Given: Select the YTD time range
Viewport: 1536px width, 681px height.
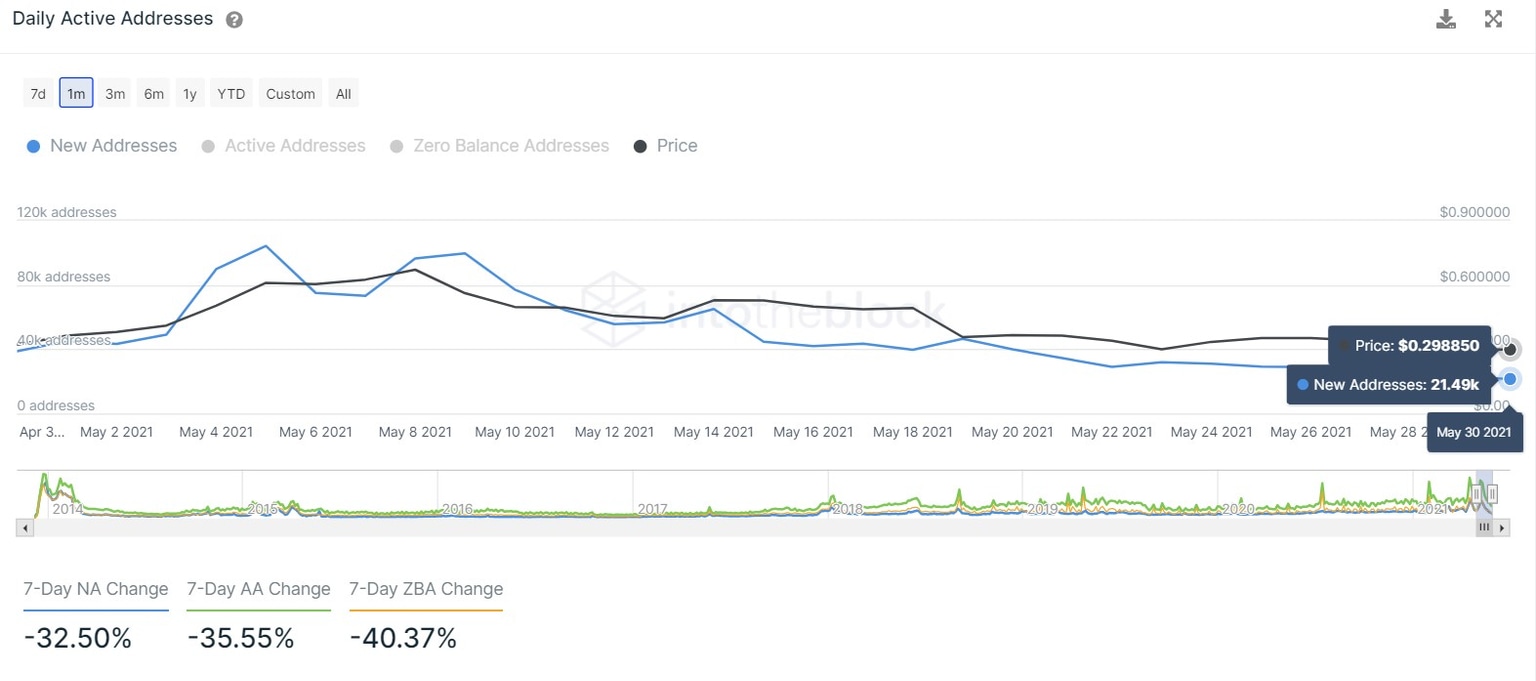Looking at the screenshot, I should point(230,93).
